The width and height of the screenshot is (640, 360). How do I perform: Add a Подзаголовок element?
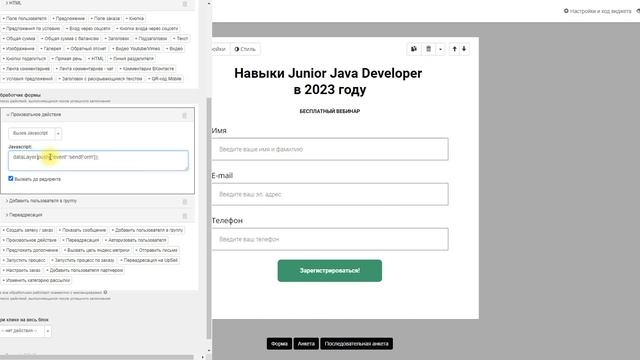click(x=151, y=38)
